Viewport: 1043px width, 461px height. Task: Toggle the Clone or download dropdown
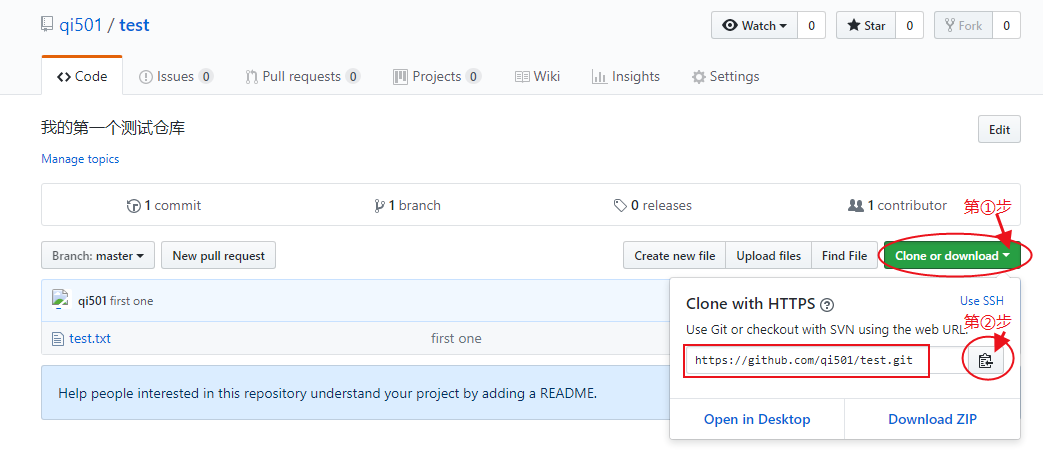pos(952,255)
